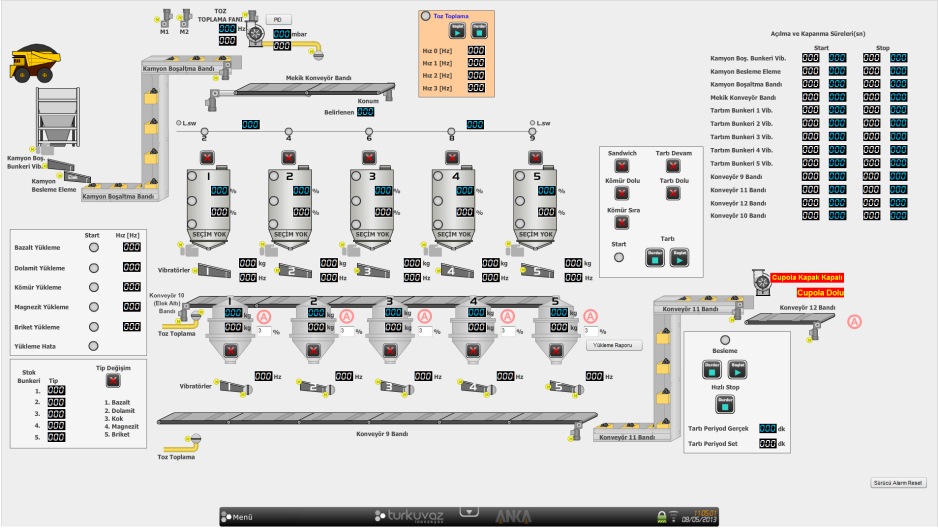Click the lock icon in the bottom taskbar

pos(661,516)
